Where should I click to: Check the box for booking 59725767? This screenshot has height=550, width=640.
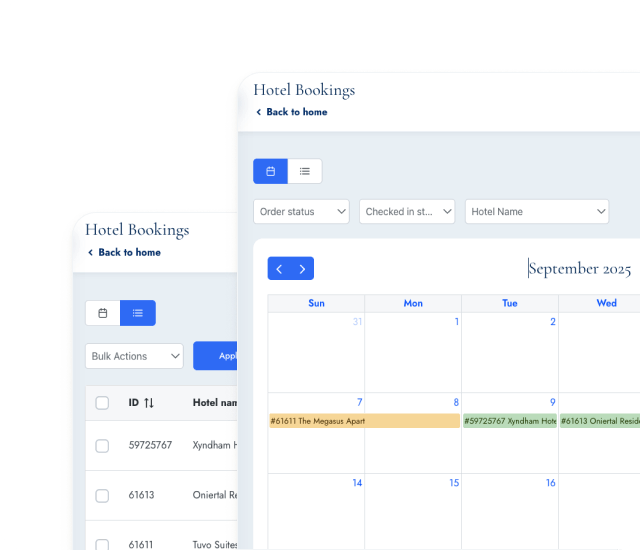coord(102,446)
